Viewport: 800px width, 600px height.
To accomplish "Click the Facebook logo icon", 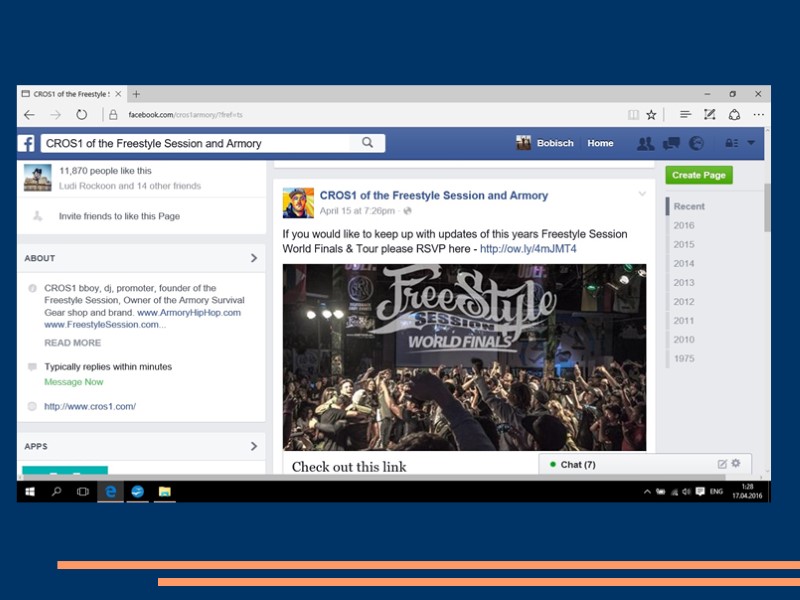I will tap(27, 143).
